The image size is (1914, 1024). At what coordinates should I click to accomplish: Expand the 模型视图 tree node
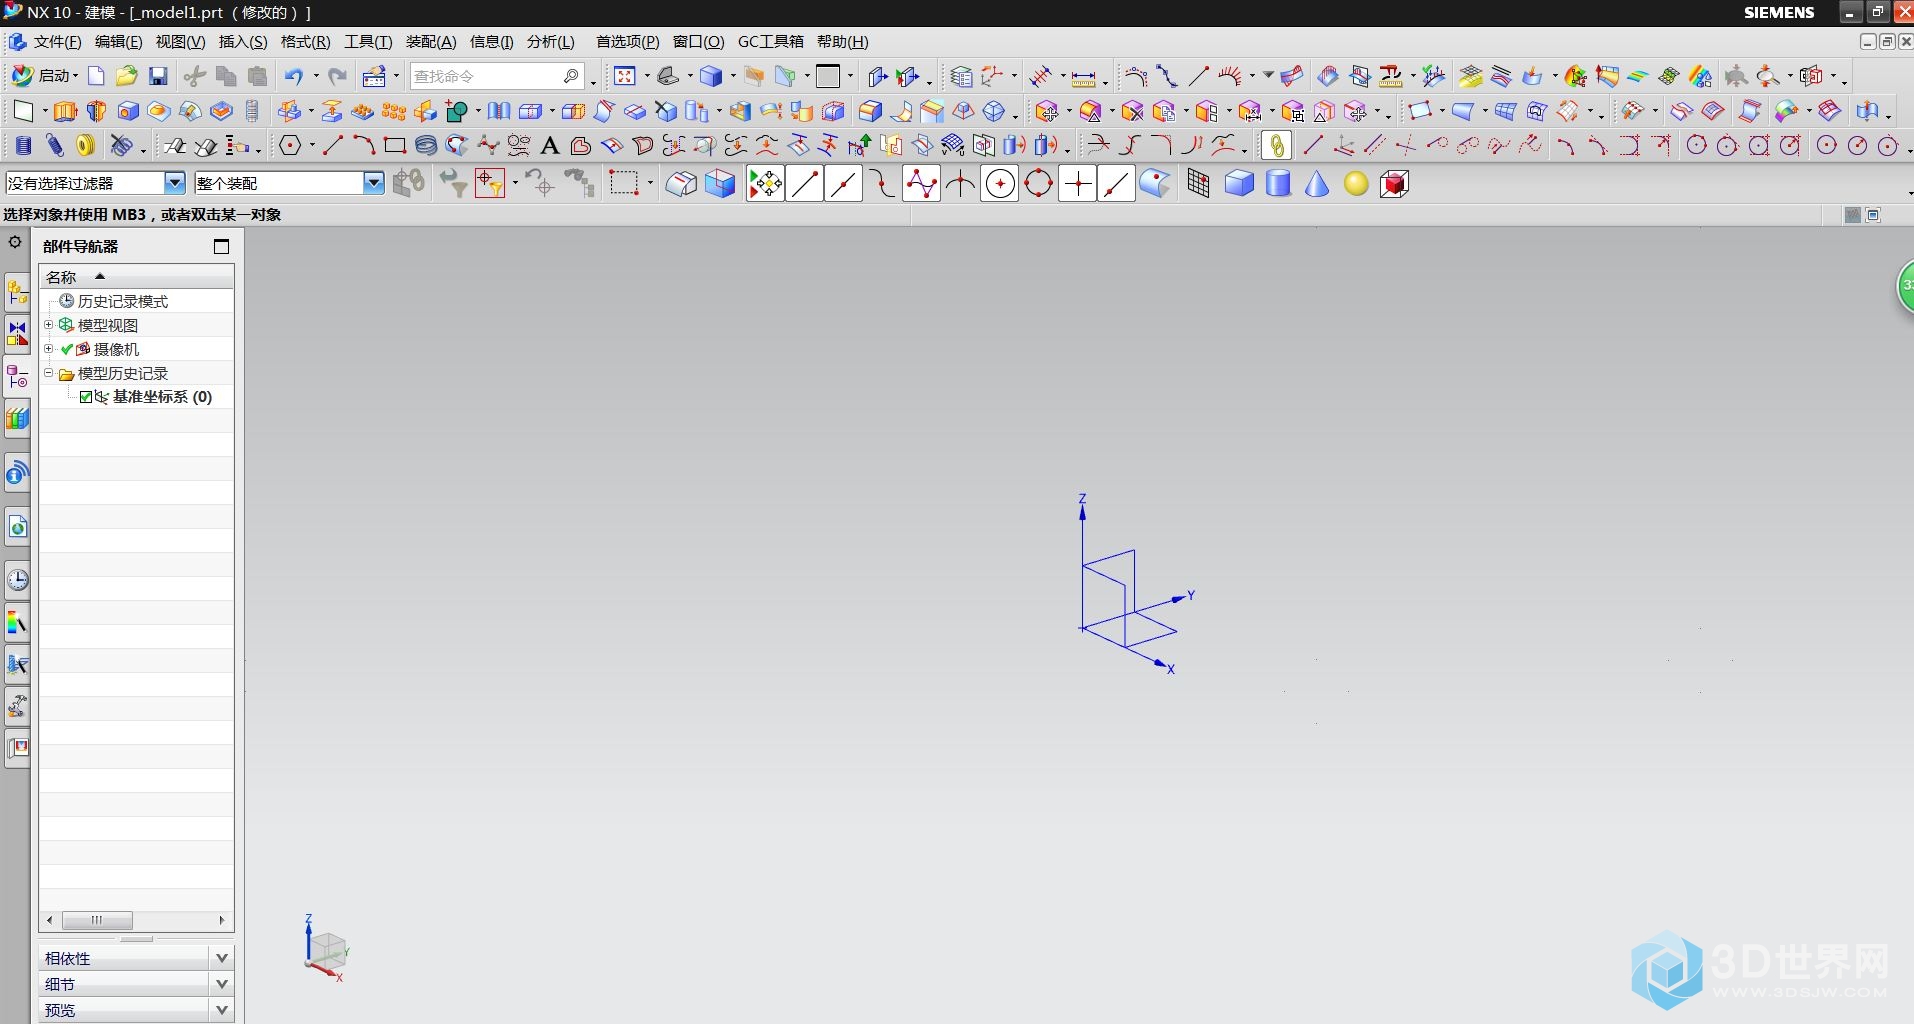pos(48,325)
